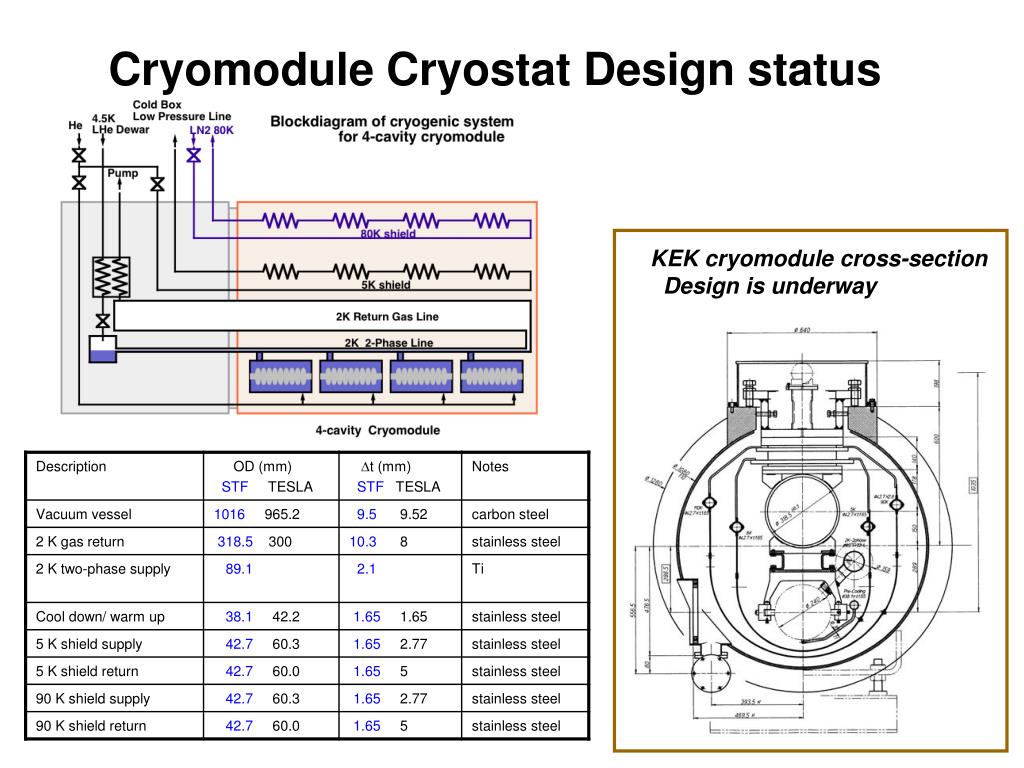This screenshot has width=1024, height=768.
Task: Click the 'Vacuum vessel' row label
Action: [84, 514]
